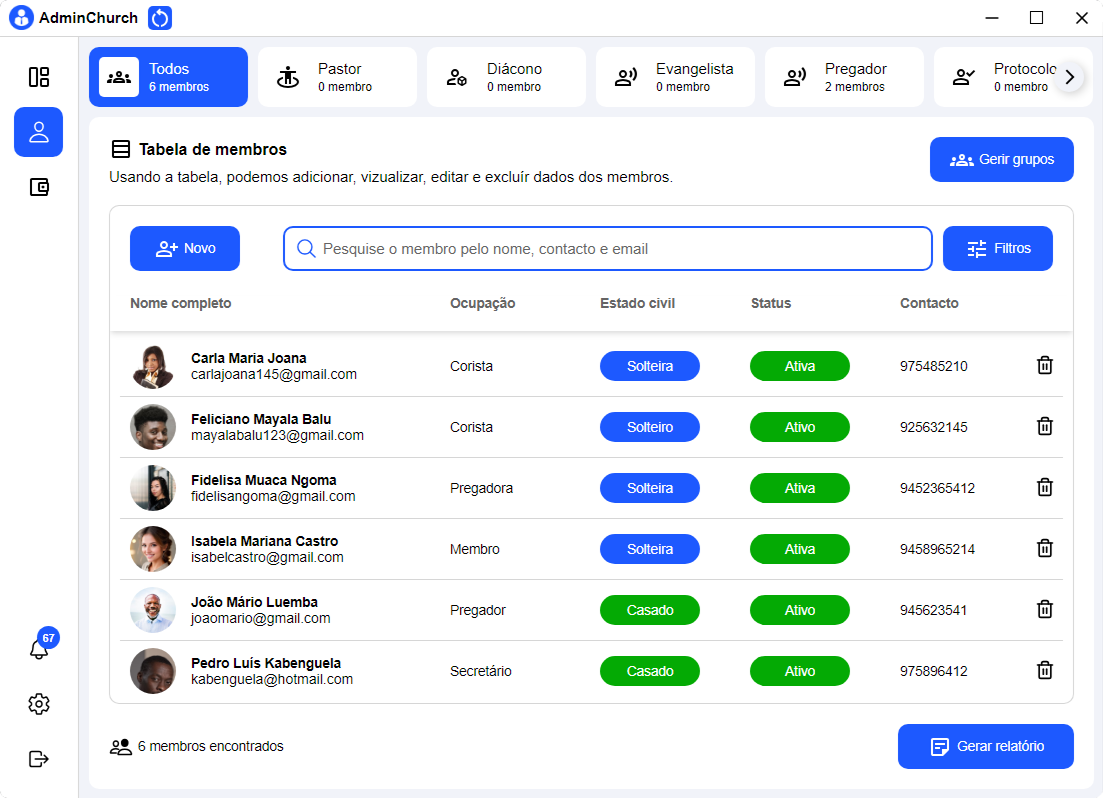
Task: Open the Filtros panel
Action: [x=997, y=248]
